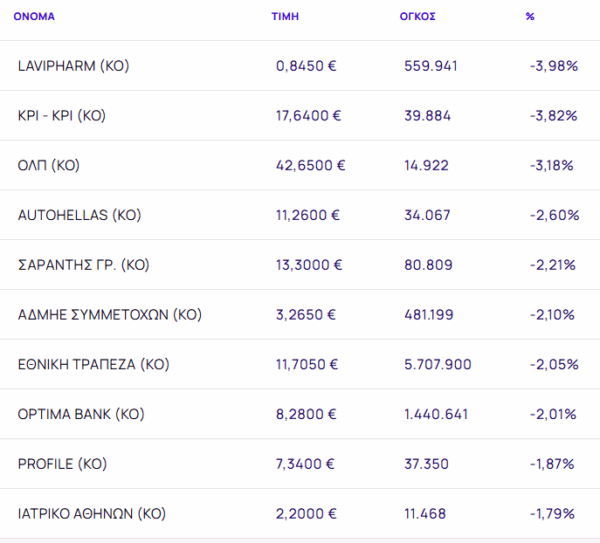This screenshot has width=600, height=543.
Task: Select the volume 80.809
Action: 428,265
